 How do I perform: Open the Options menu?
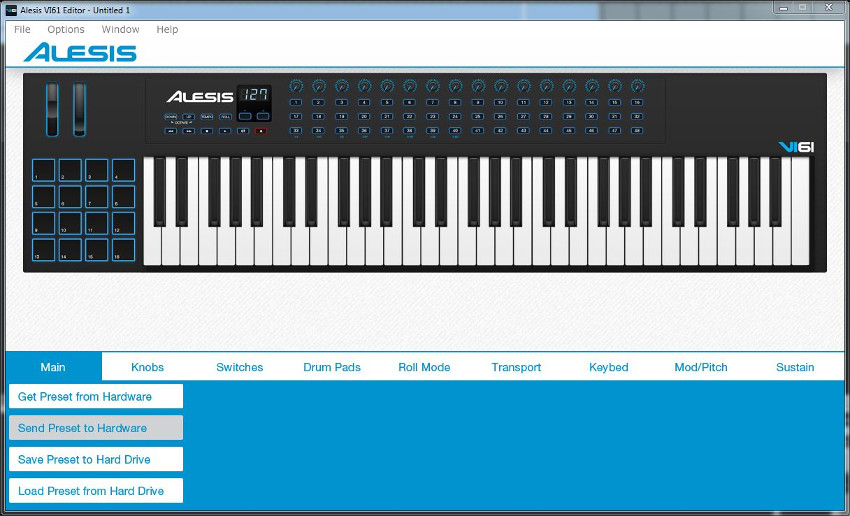coord(66,29)
